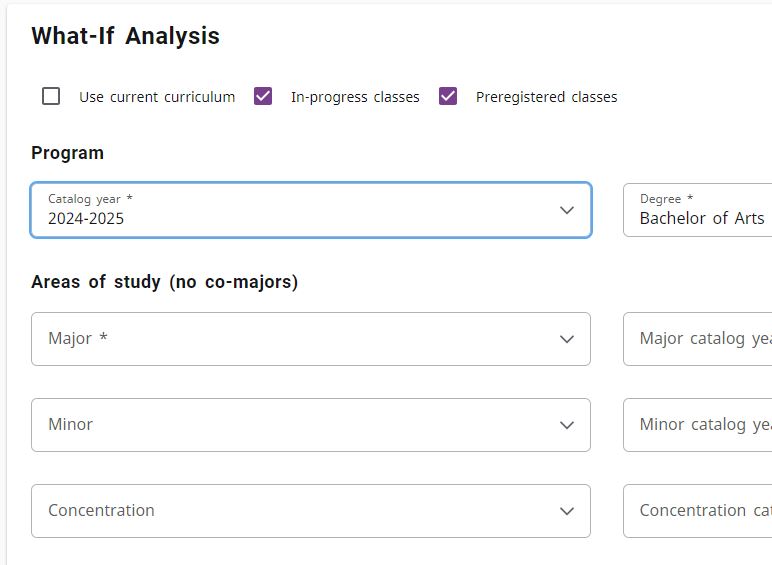Viewport: 772px width, 565px height.
Task: Open the Degree Bachelor of Arts dropdown
Action: [700, 210]
